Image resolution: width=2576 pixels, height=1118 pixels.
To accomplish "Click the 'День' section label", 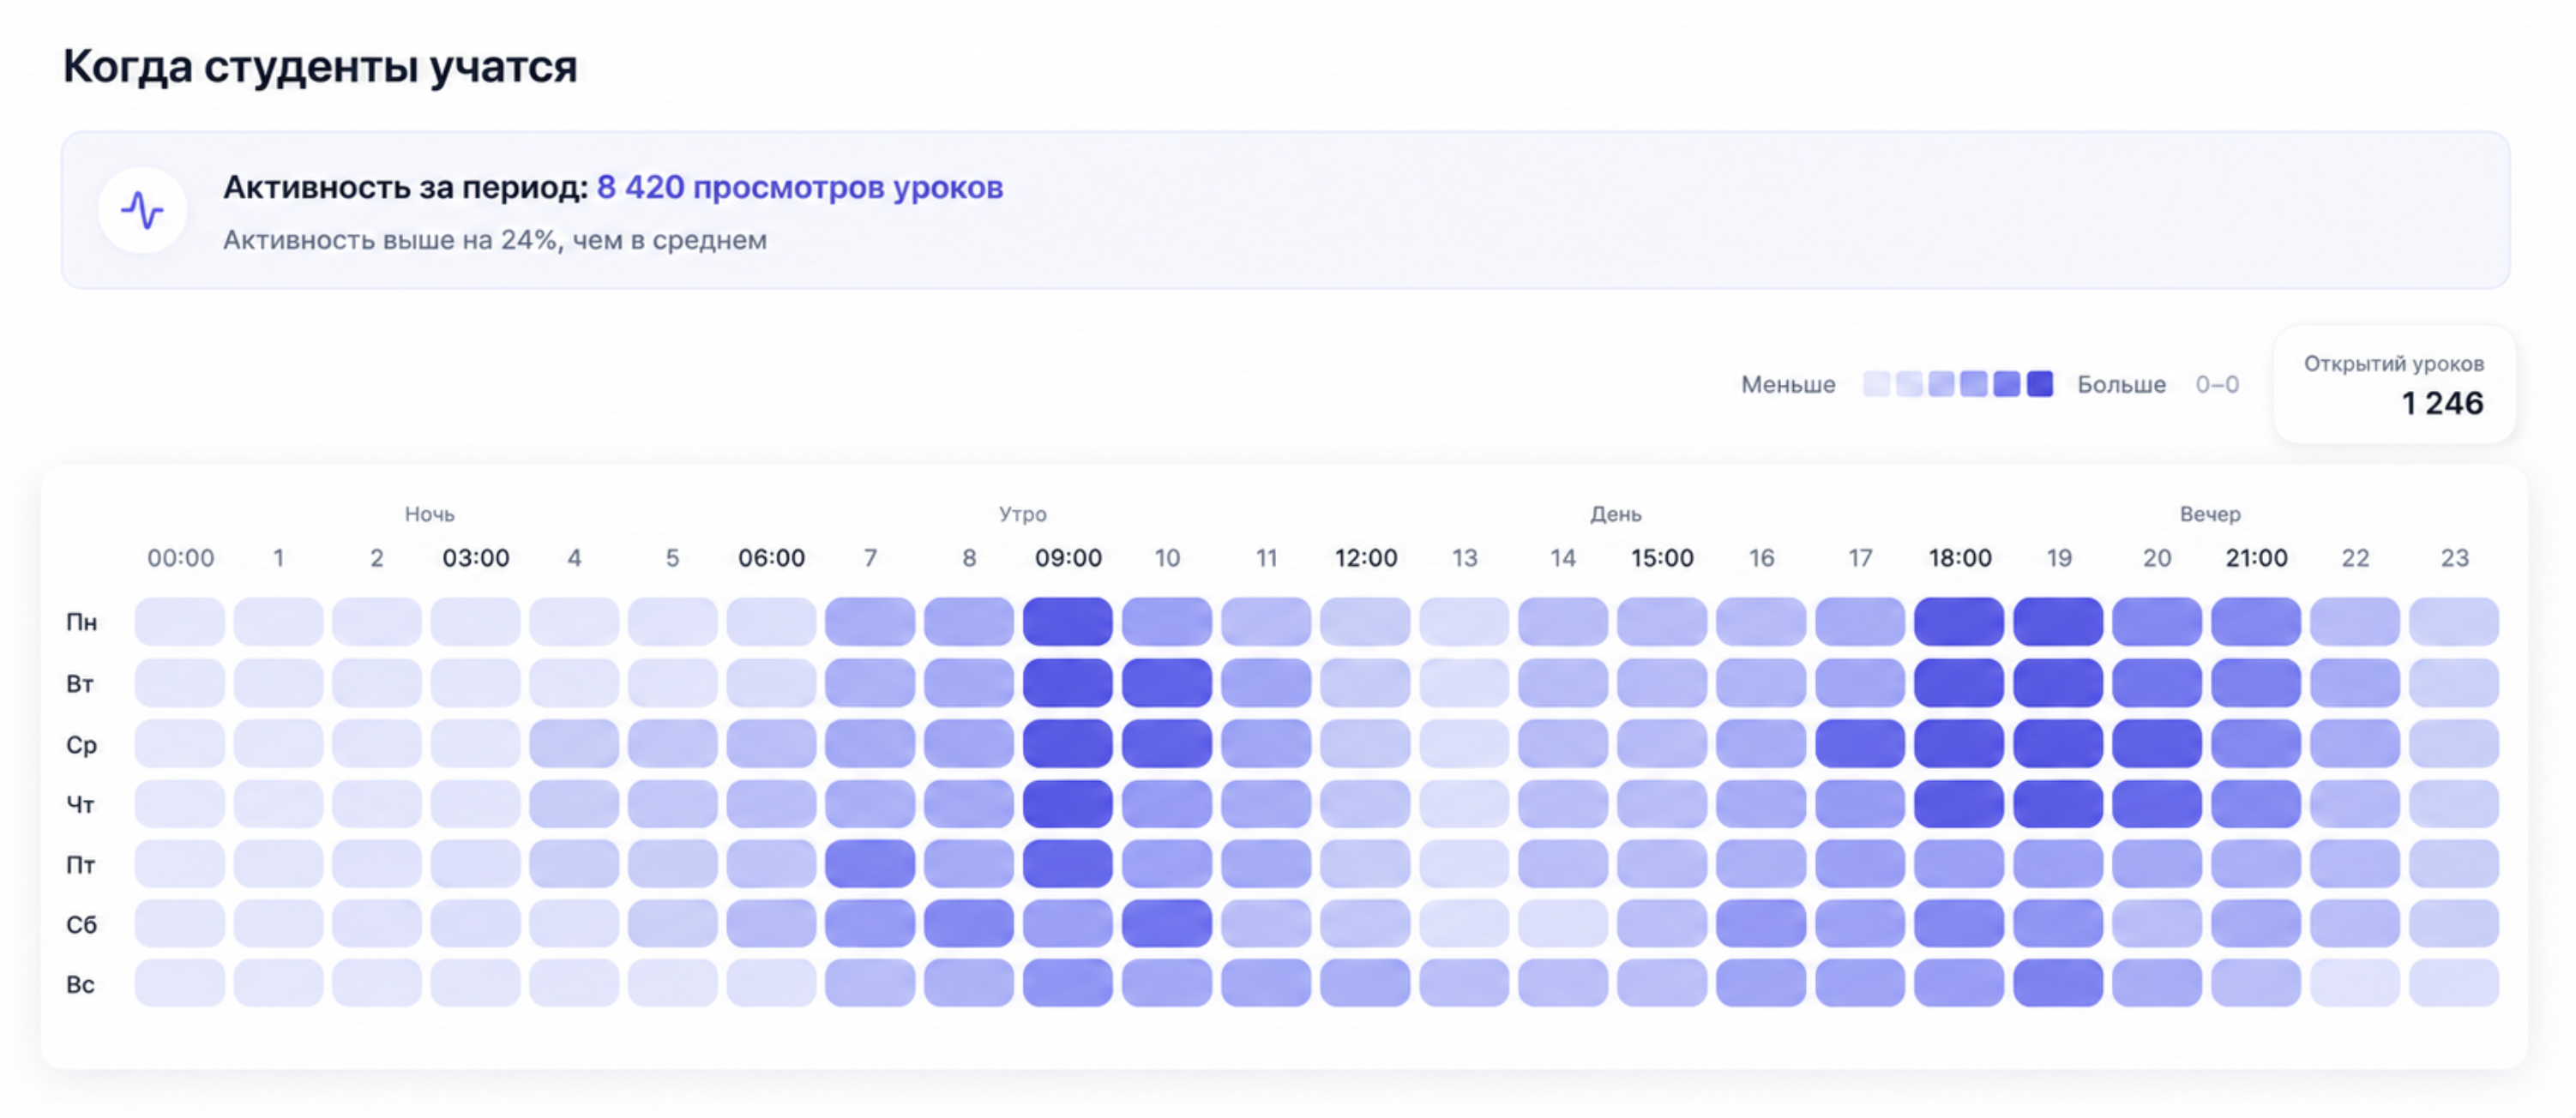I will (1616, 514).
